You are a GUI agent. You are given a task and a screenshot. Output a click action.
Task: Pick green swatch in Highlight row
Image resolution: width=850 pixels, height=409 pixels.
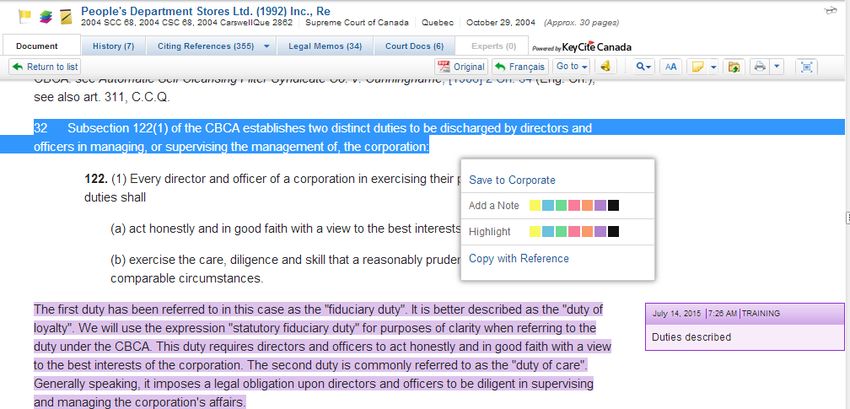click(x=561, y=232)
